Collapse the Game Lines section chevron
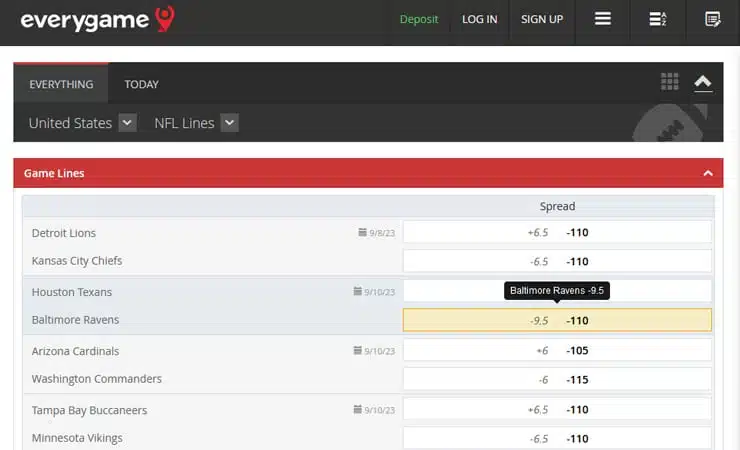This screenshot has height=450, width=740. click(708, 173)
